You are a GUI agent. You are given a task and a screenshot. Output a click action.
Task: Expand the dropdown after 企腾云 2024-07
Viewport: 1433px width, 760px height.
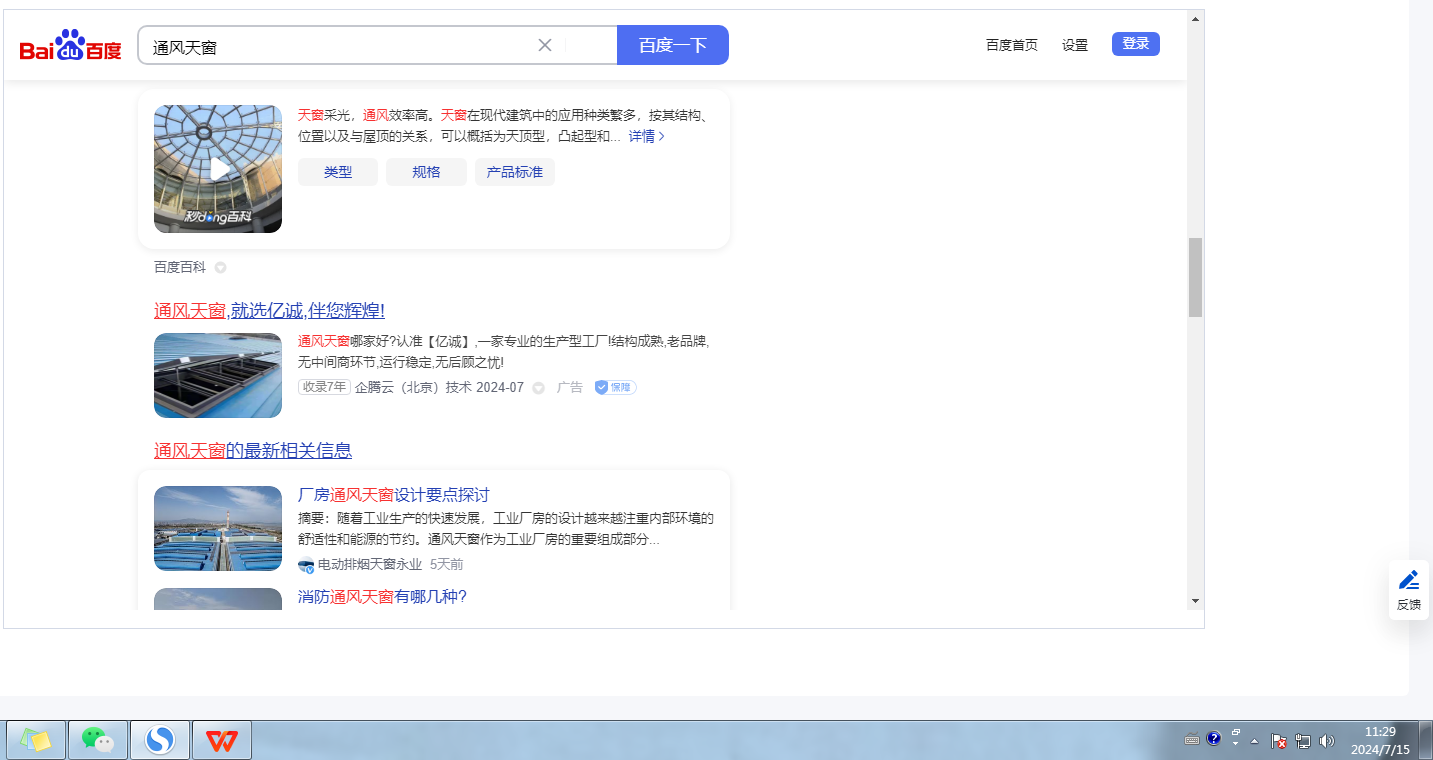[538, 388]
